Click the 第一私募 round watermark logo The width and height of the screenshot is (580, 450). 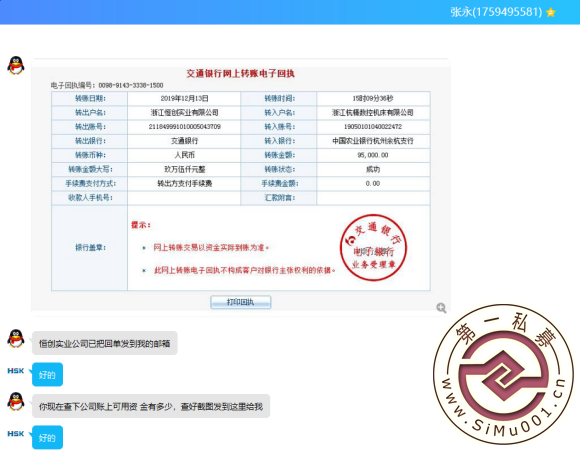(503, 374)
